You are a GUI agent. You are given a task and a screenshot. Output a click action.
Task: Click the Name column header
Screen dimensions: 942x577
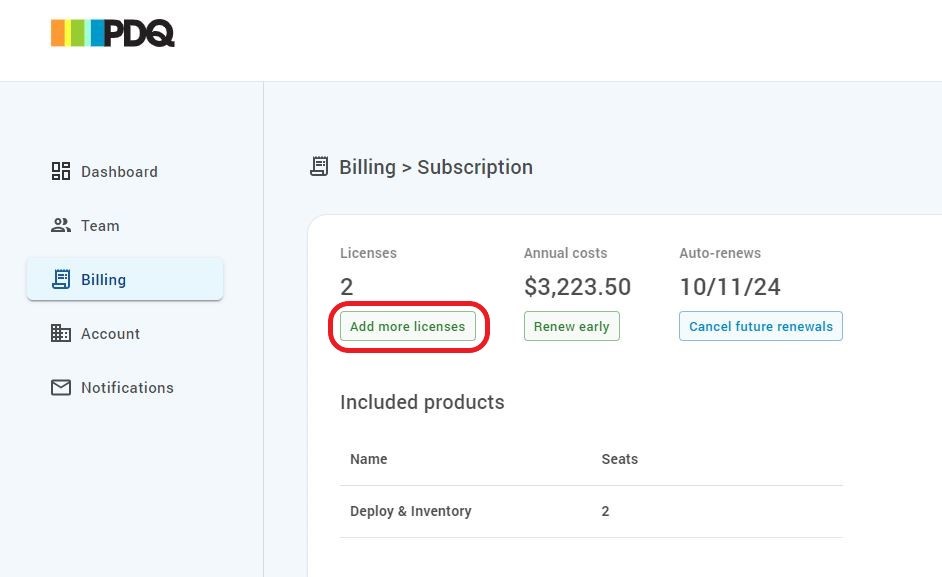pos(369,459)
